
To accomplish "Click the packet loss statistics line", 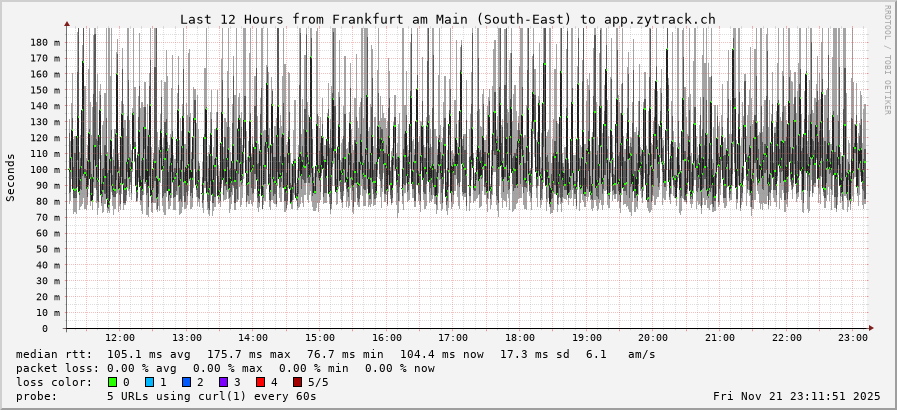I will point(225,368).
